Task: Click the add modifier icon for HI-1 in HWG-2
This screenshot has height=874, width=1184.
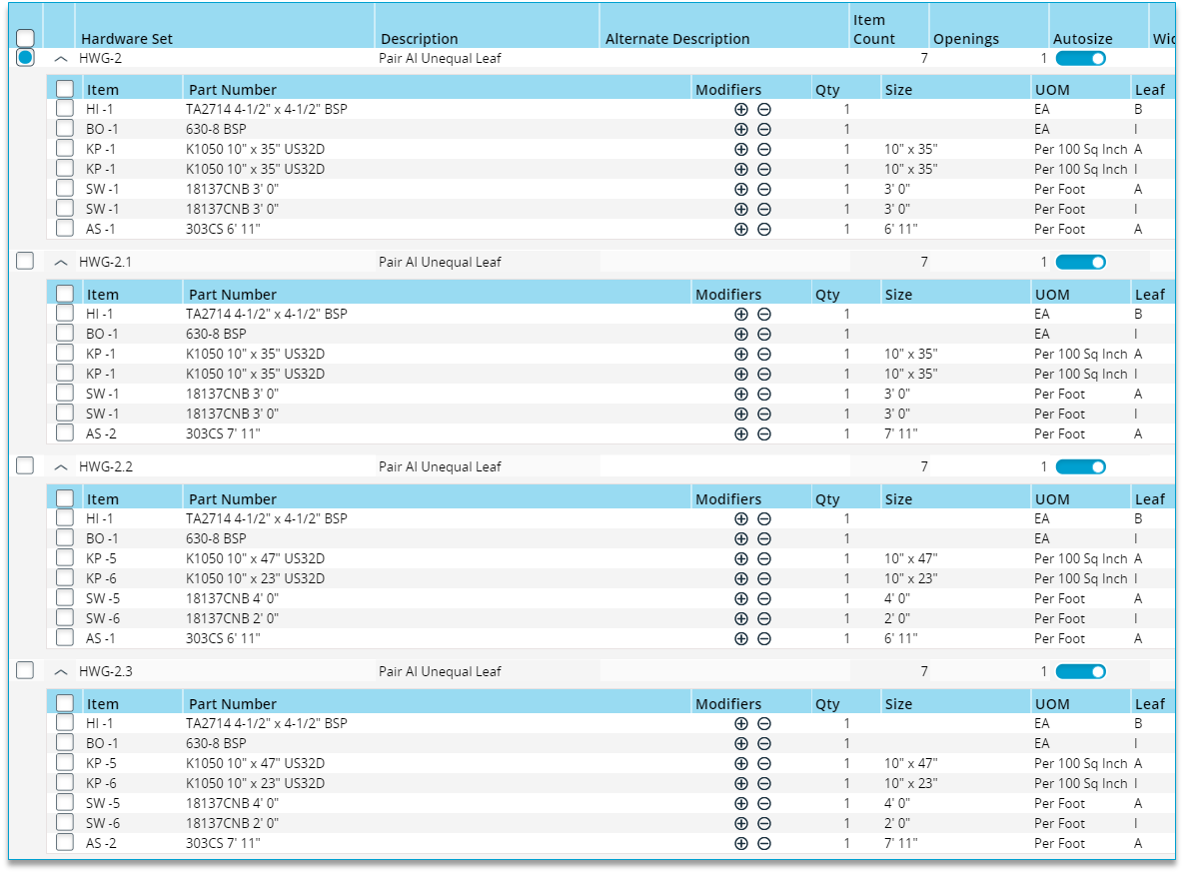Action: [741, 109]
